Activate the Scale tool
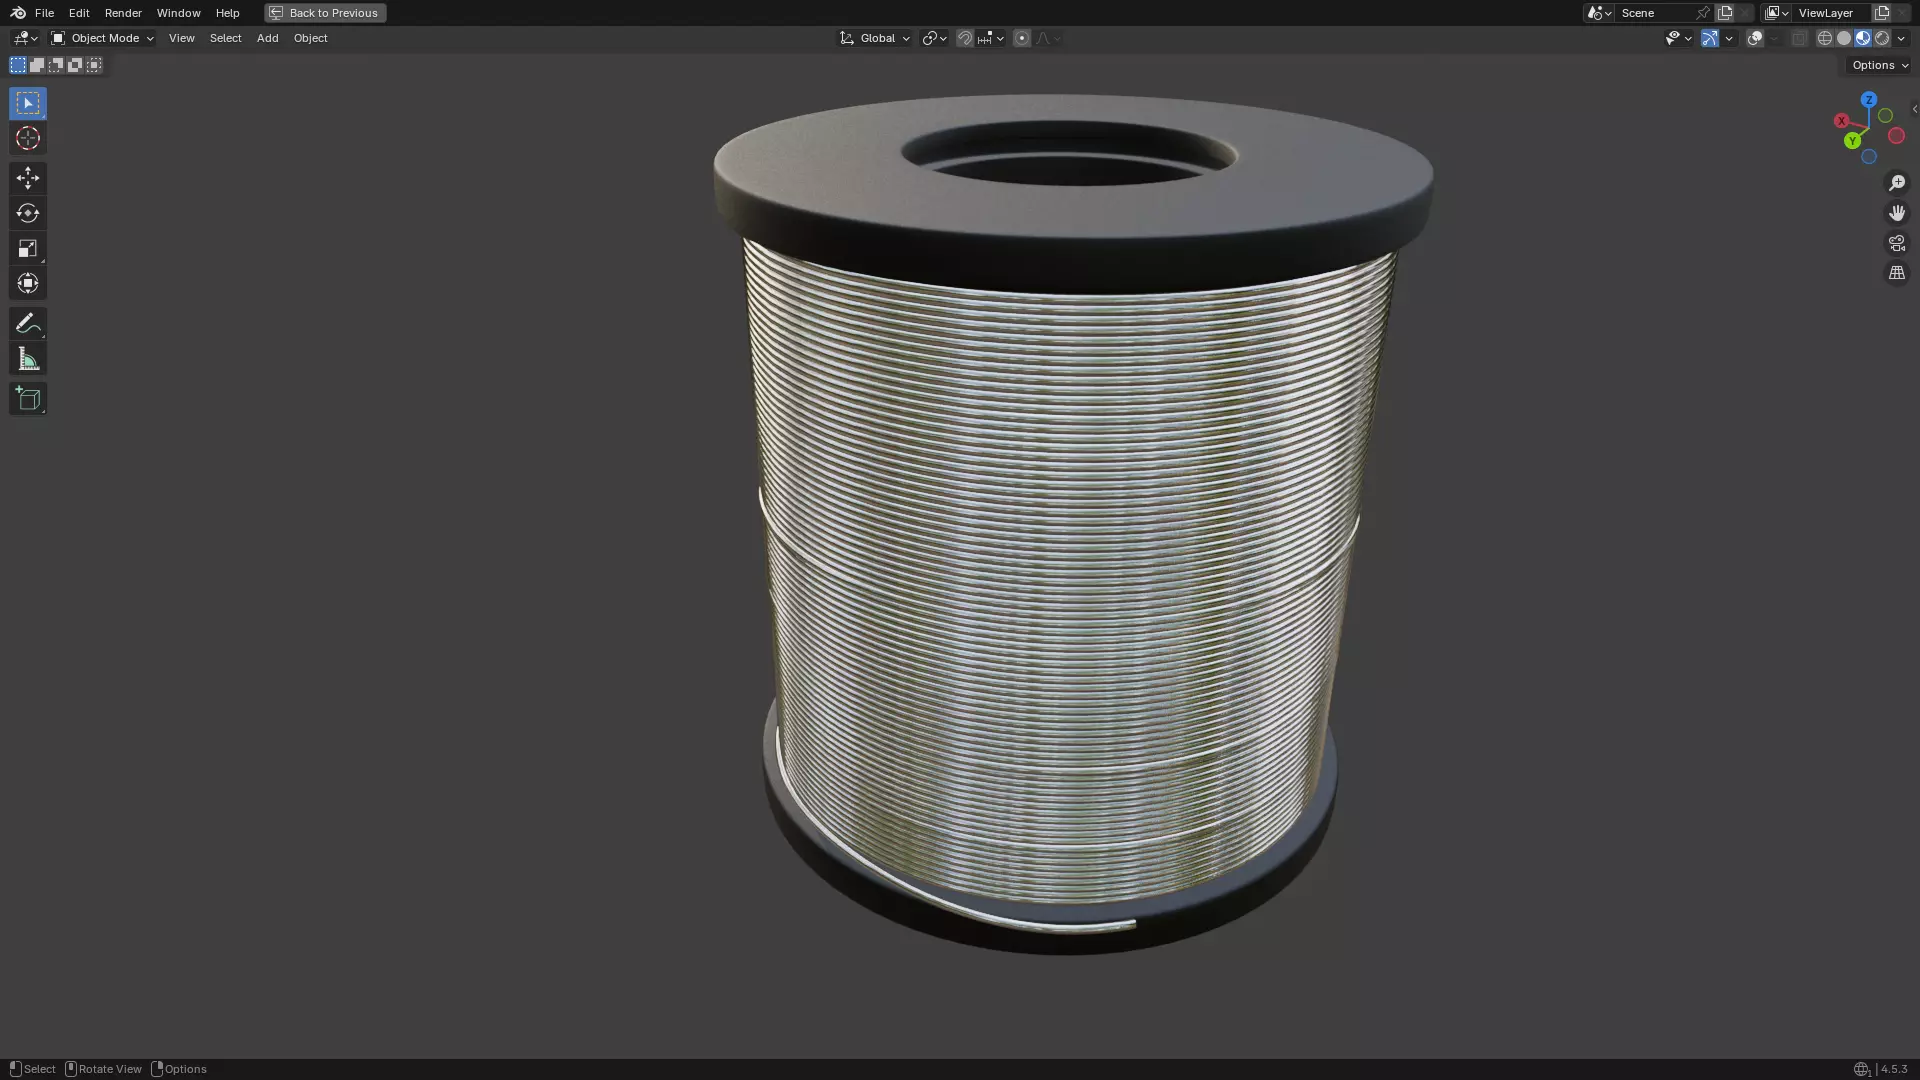The height and width of the screenshot is (1080, 1920). [28, 248]
